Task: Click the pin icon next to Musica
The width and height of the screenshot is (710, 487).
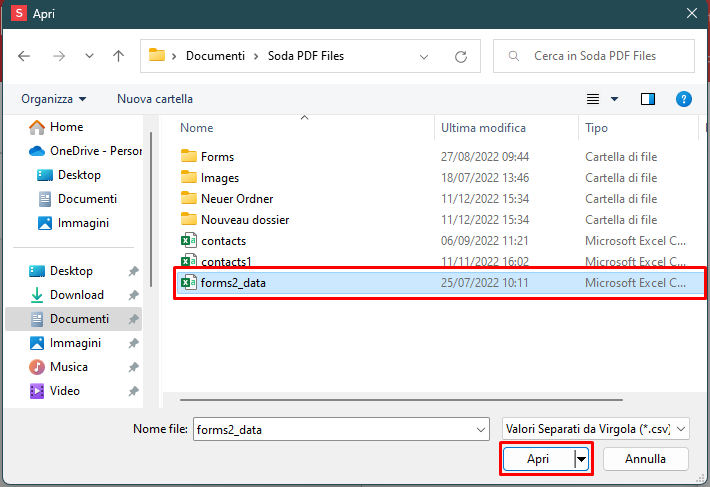Action: (x=133, y=367)
